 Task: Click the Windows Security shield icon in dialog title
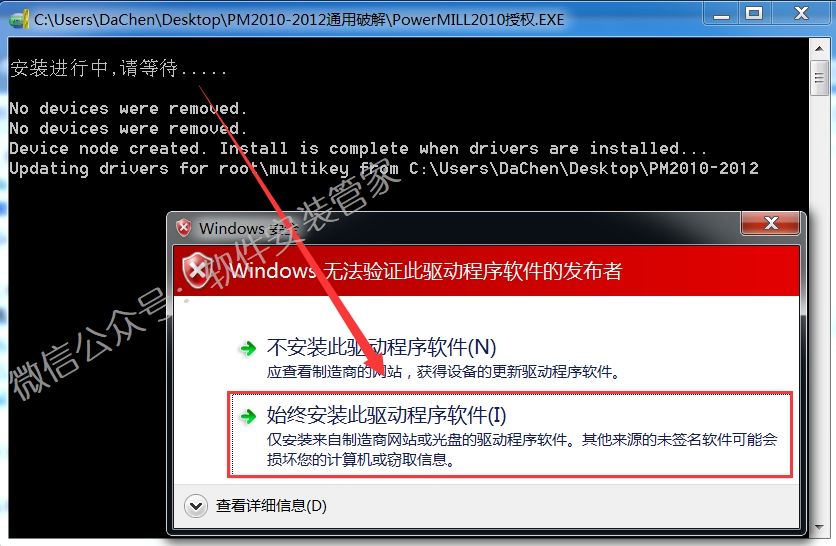184,228
